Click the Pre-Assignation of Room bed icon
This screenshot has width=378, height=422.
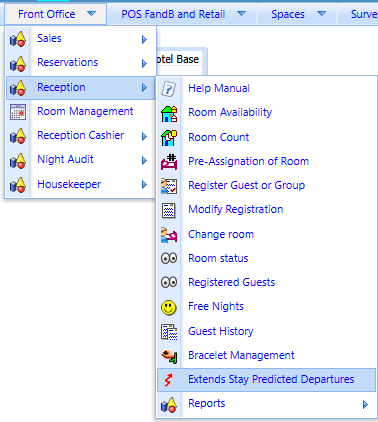[x=169, y=162]
